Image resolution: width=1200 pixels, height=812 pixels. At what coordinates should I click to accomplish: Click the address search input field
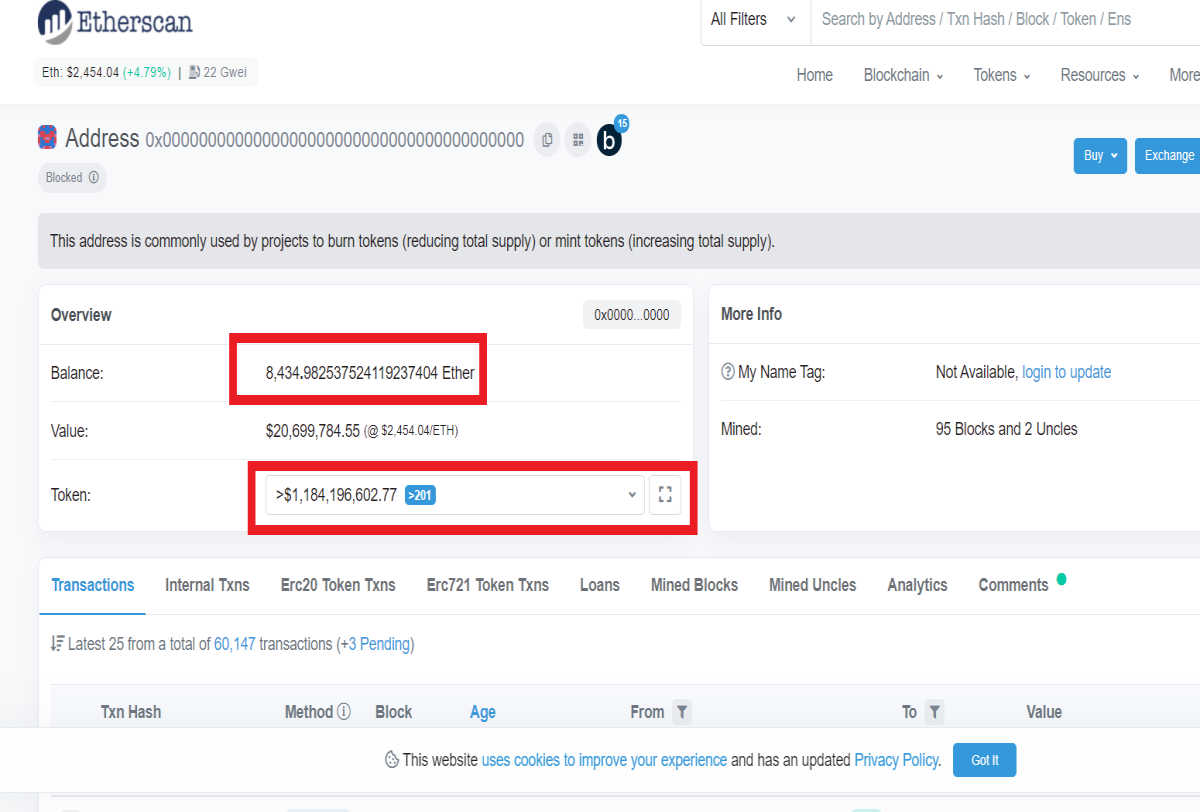tap(1005, 20)
